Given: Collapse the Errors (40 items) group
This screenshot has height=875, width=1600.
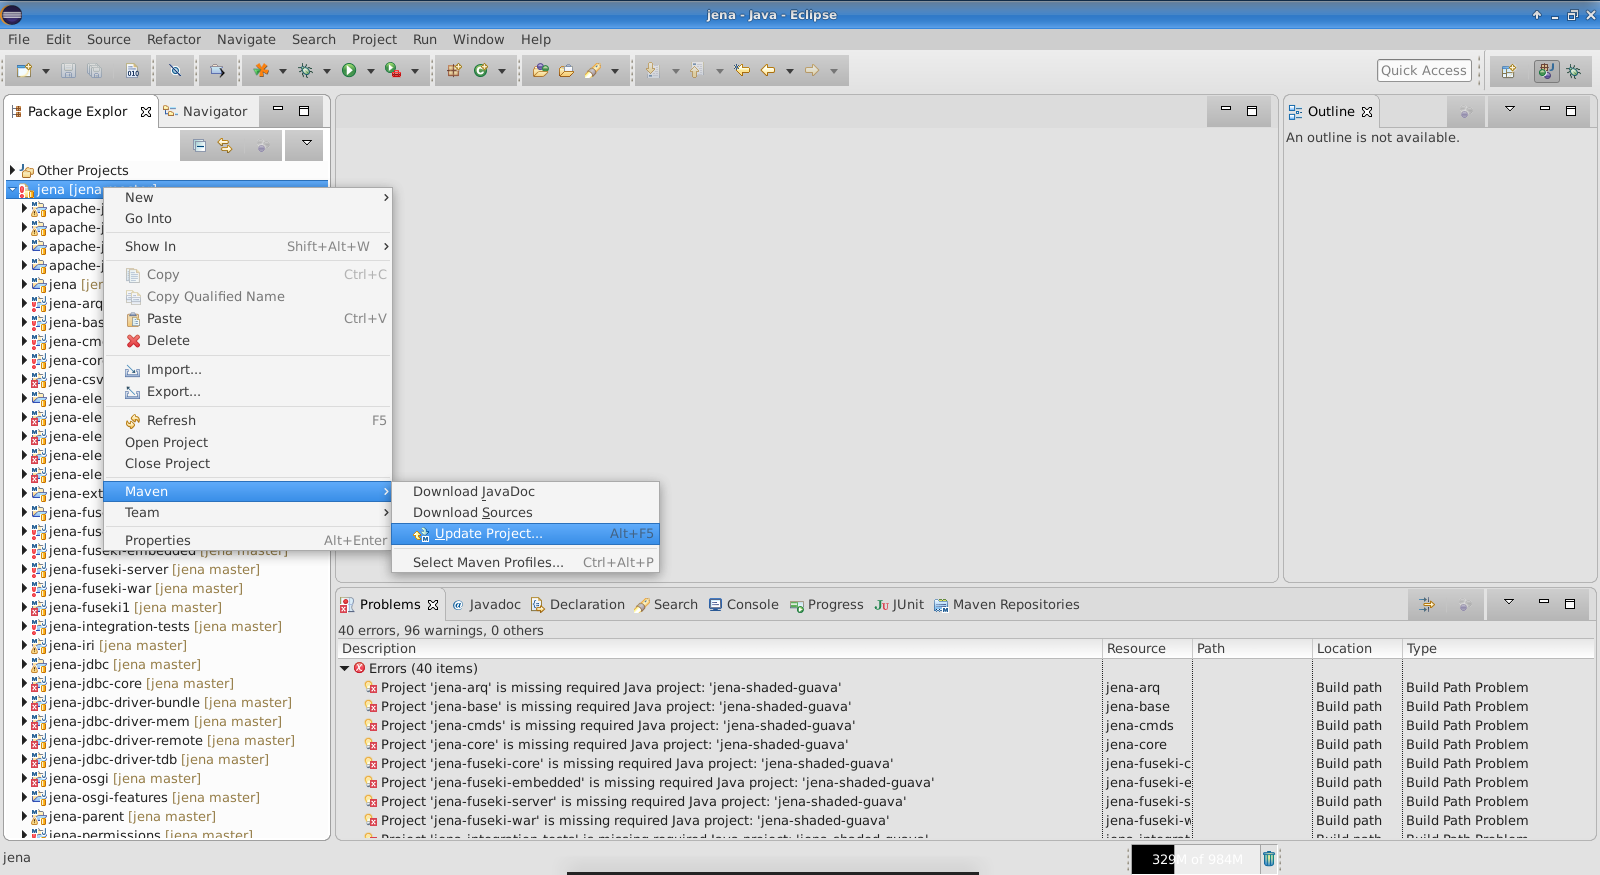Looking at the screenshot, I should click(345, 669).
